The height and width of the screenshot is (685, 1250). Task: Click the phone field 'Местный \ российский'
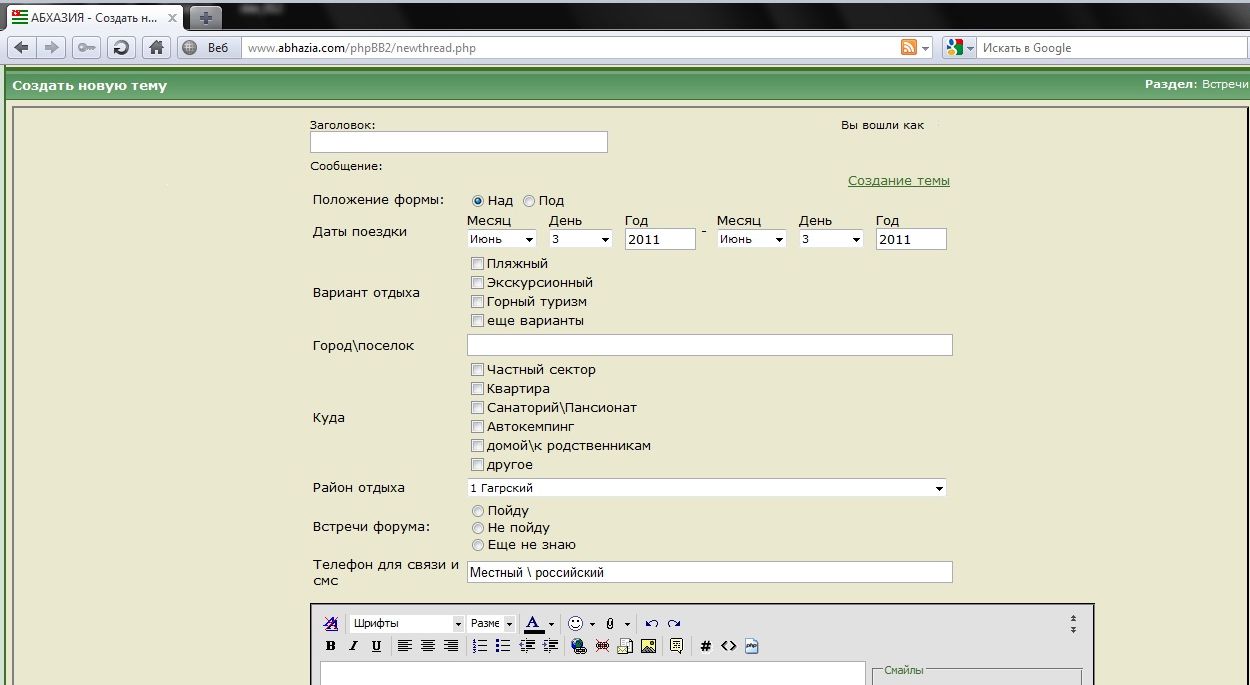[710, 572]
